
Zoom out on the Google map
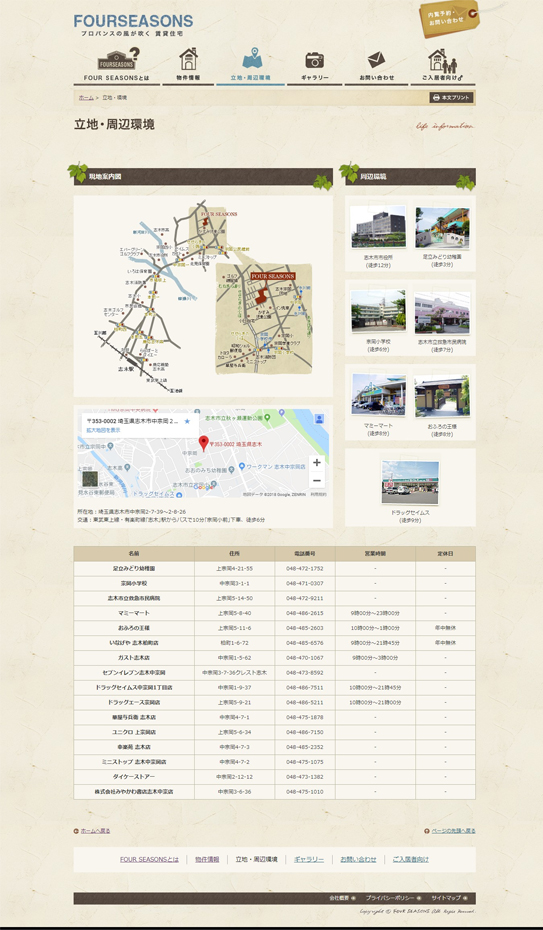[x=317, y=480]
